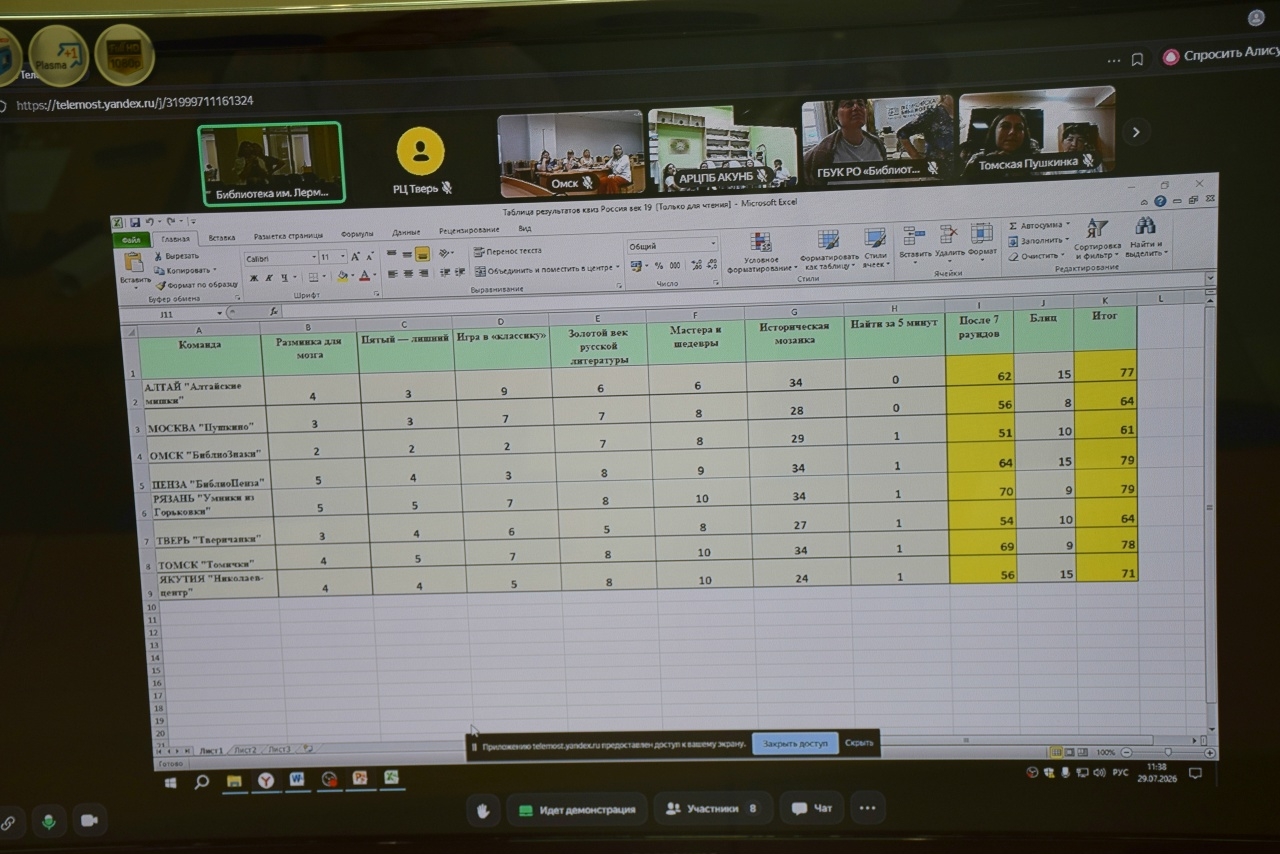The width and height of the screenshot is (1280, 854).
Task: Click the Закрыть доступ button
Action: pos(796,744)
